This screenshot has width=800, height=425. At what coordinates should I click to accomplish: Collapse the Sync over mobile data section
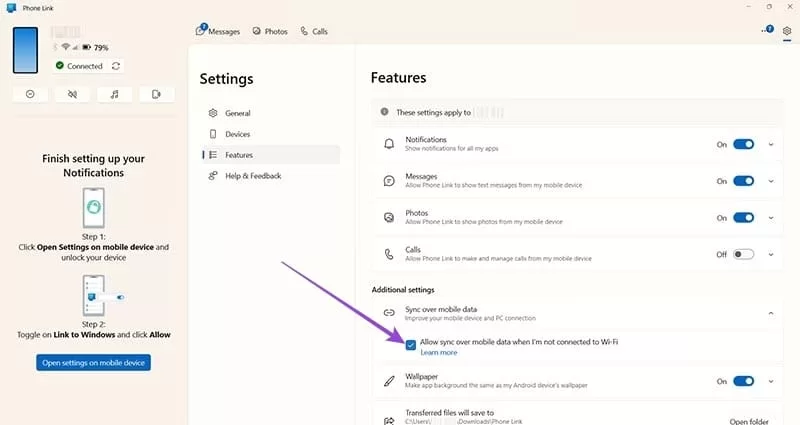[x=771, y=313]
